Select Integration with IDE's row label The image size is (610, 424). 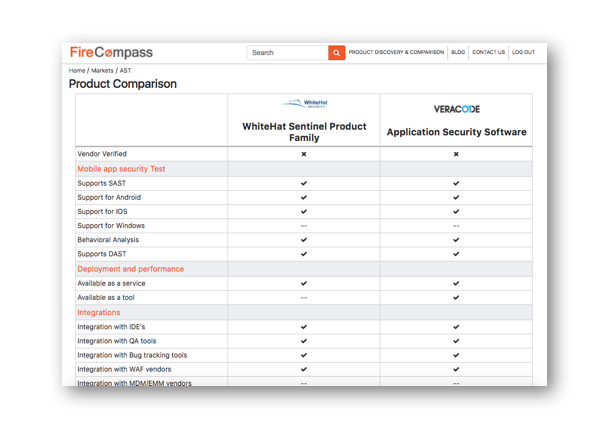pyautogui.click(x=111, y=327)
